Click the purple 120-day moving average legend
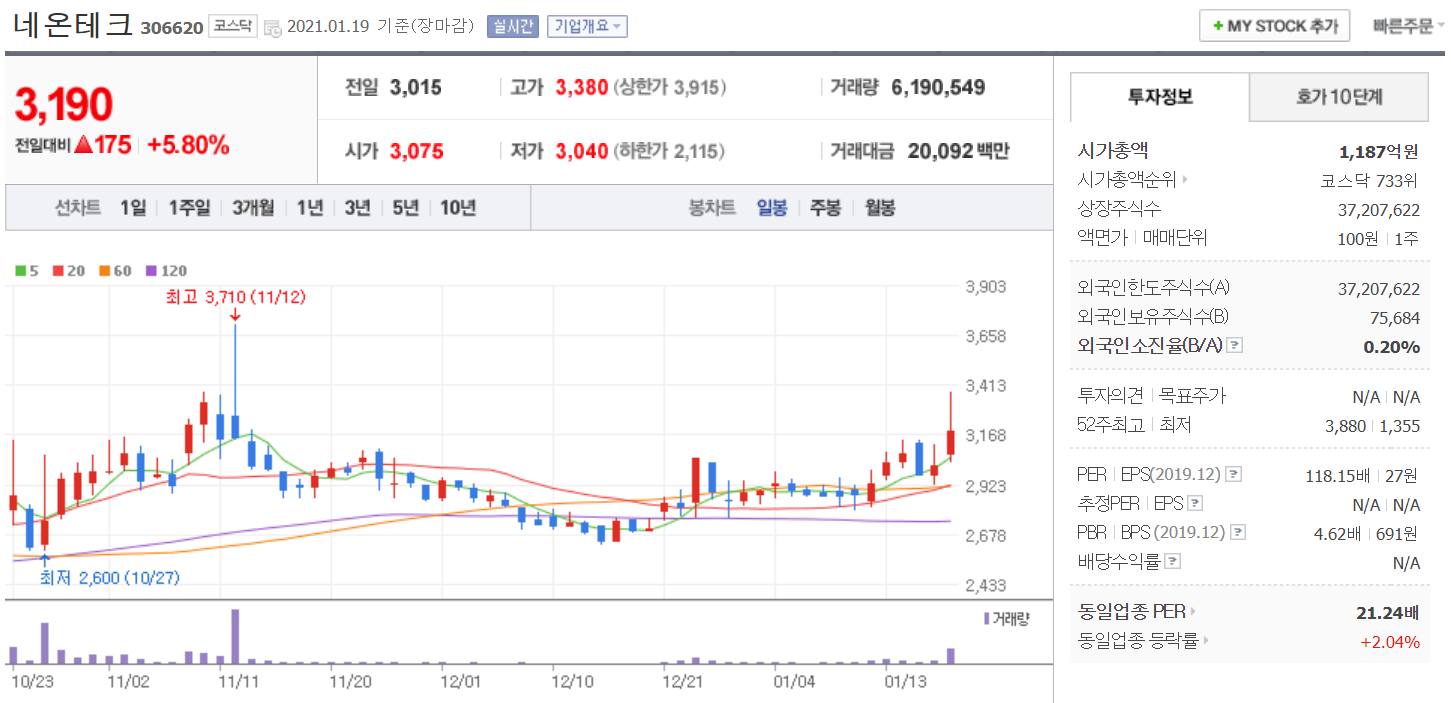Image resolution: width=1451 pixels, height=703 pixels. 167,271
